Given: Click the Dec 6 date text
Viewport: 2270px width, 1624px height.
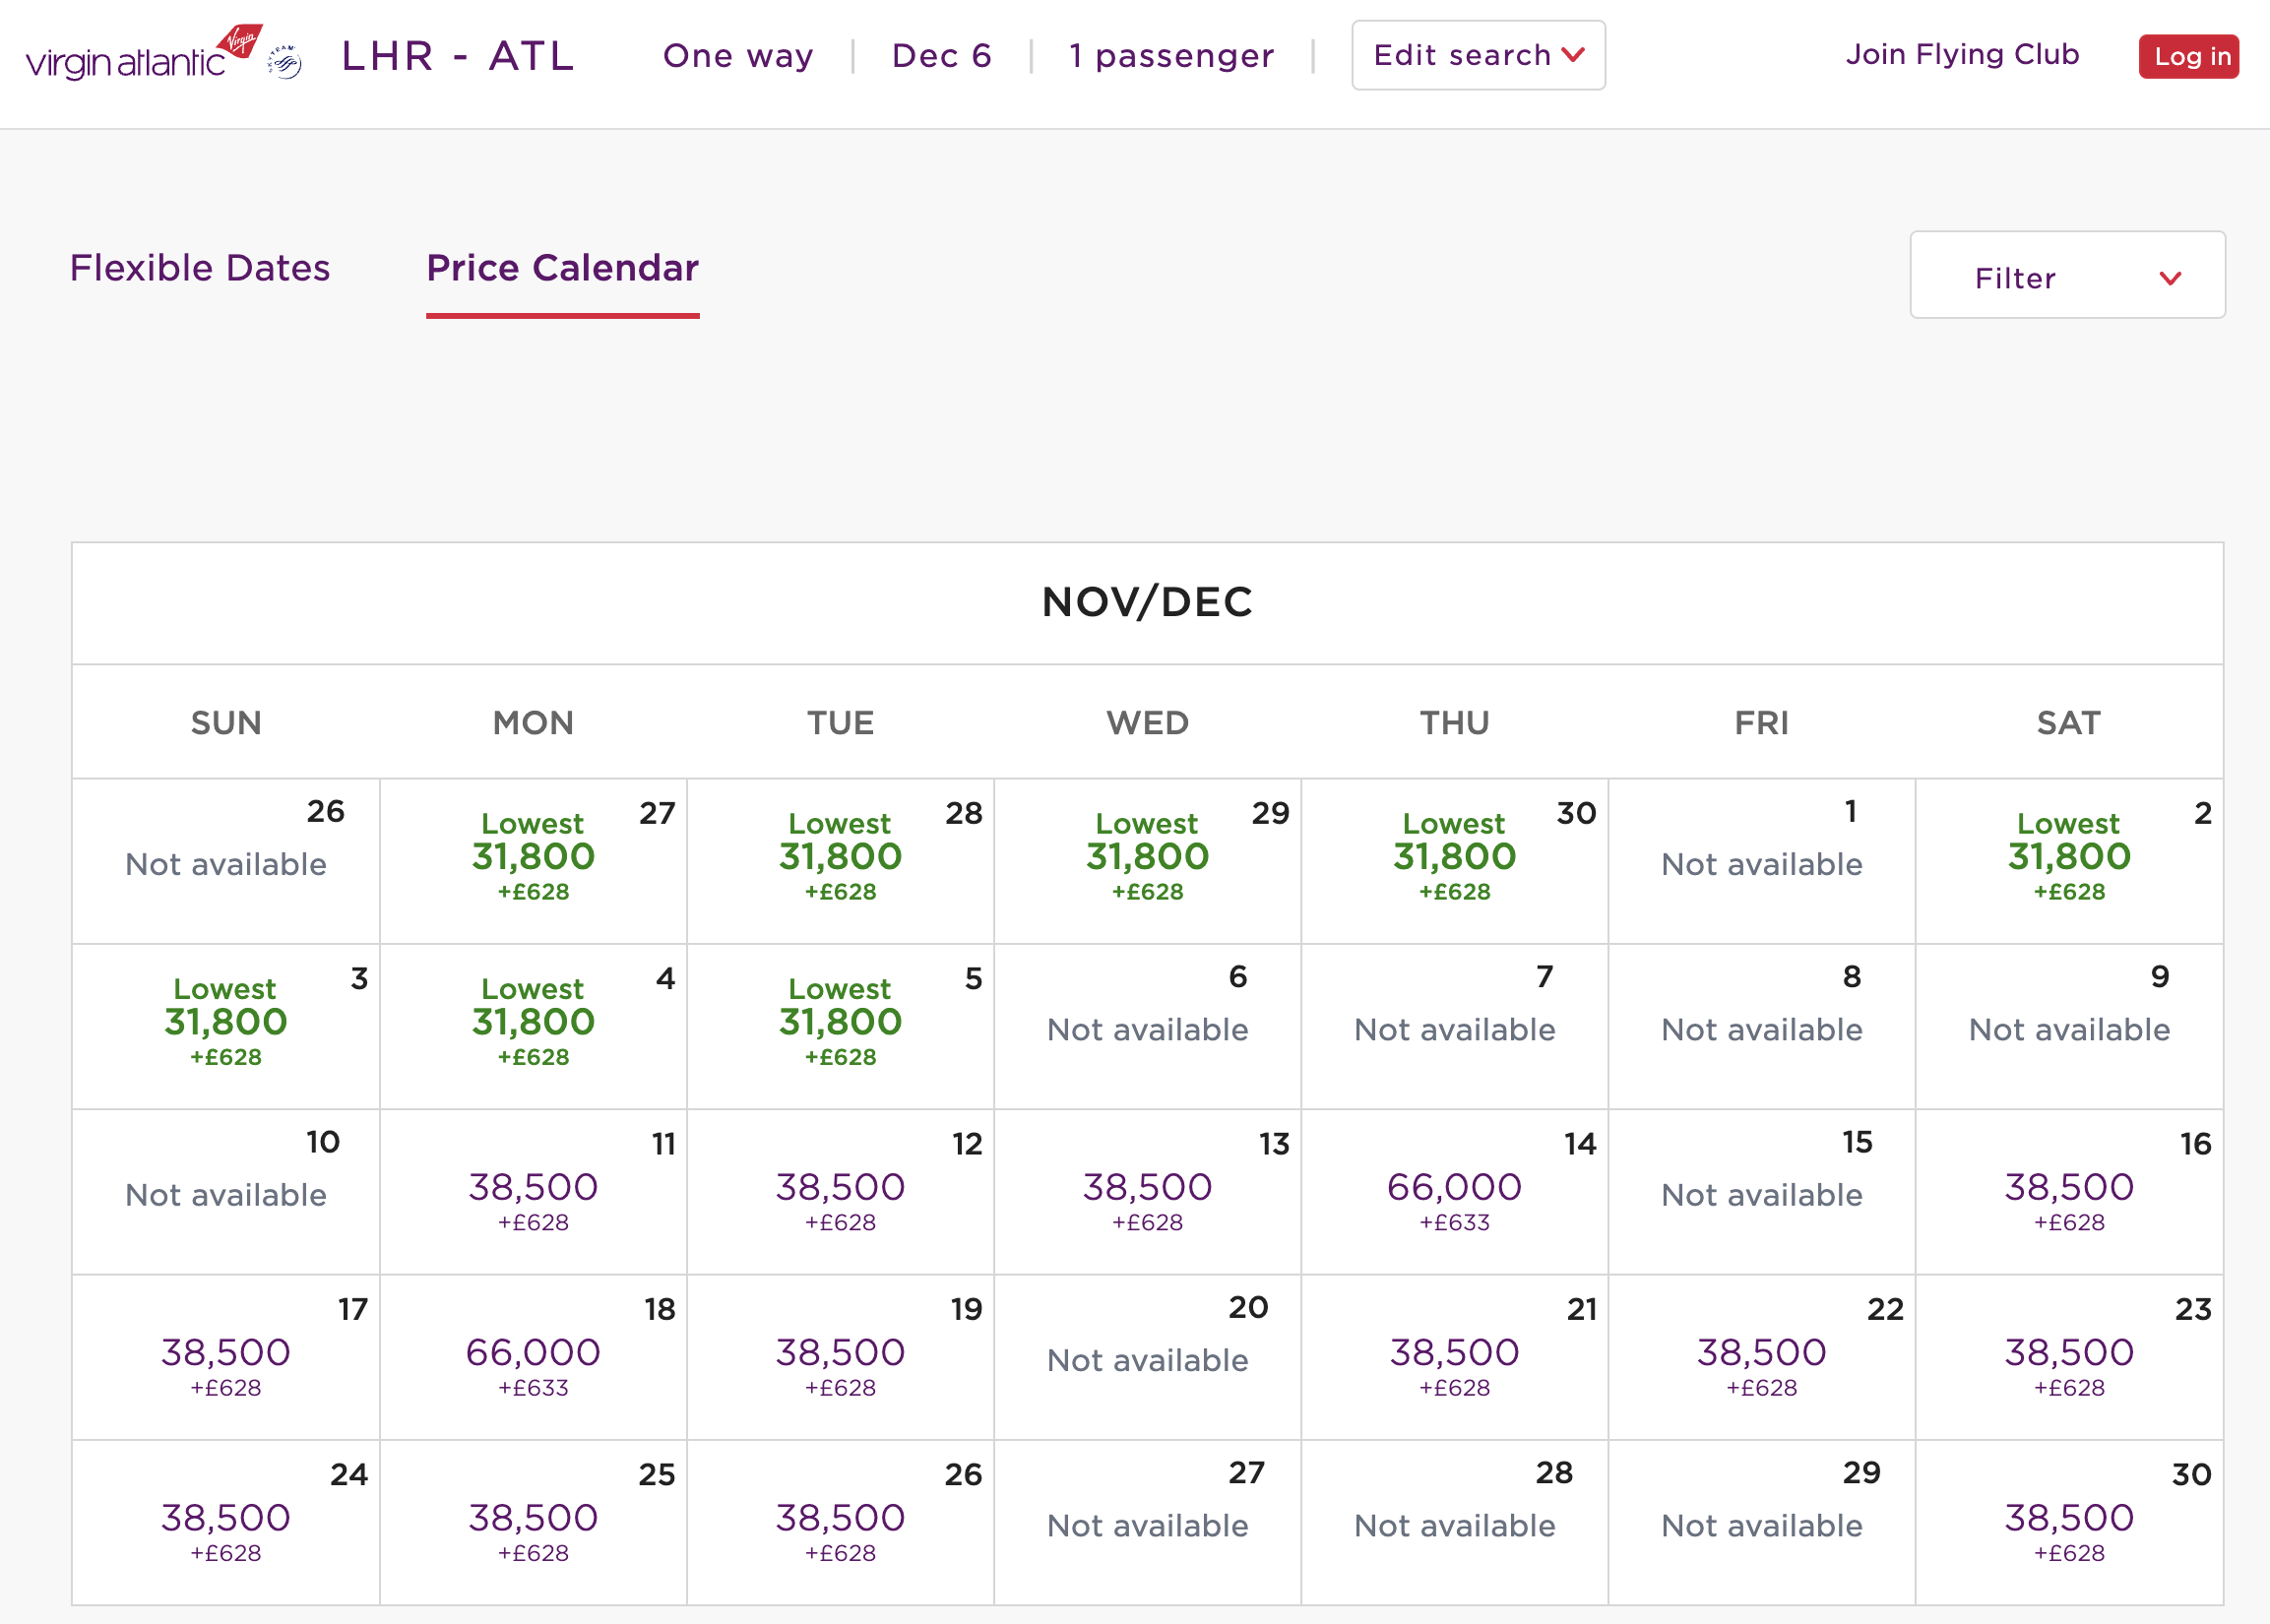Looking at the screenshot, I should click(941, 56).
